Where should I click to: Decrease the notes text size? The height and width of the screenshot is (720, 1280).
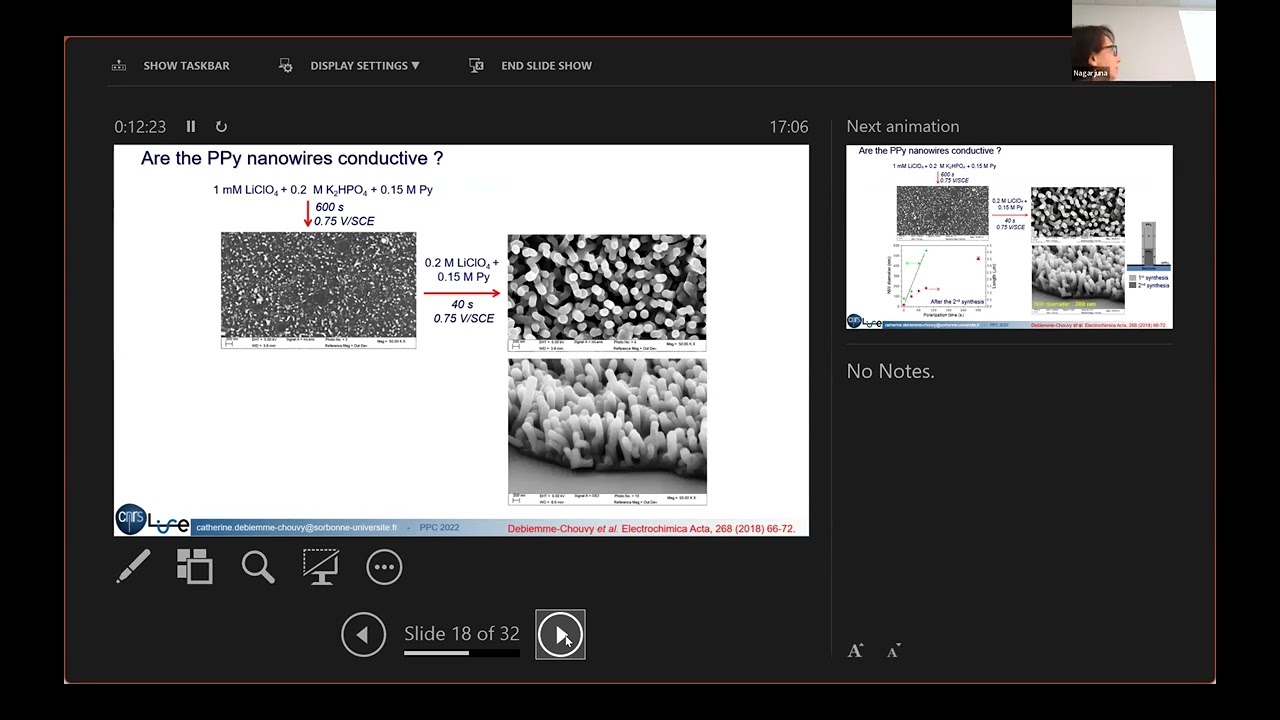pyautogui.click(x=894, y=651)
